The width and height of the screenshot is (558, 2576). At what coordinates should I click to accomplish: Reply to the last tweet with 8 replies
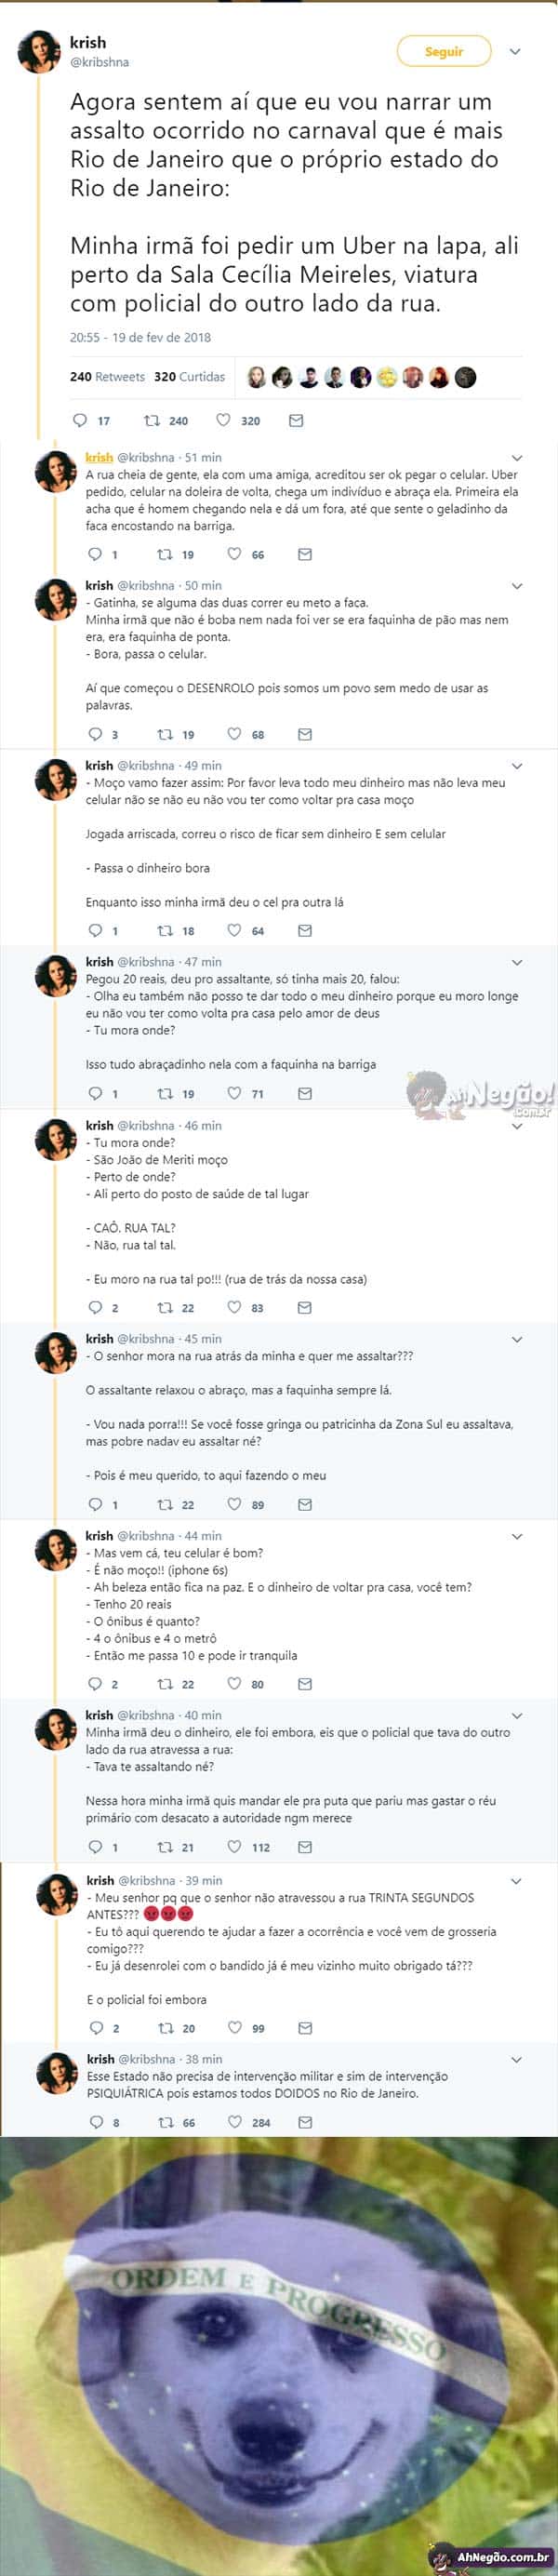(x=96, y=2122)
